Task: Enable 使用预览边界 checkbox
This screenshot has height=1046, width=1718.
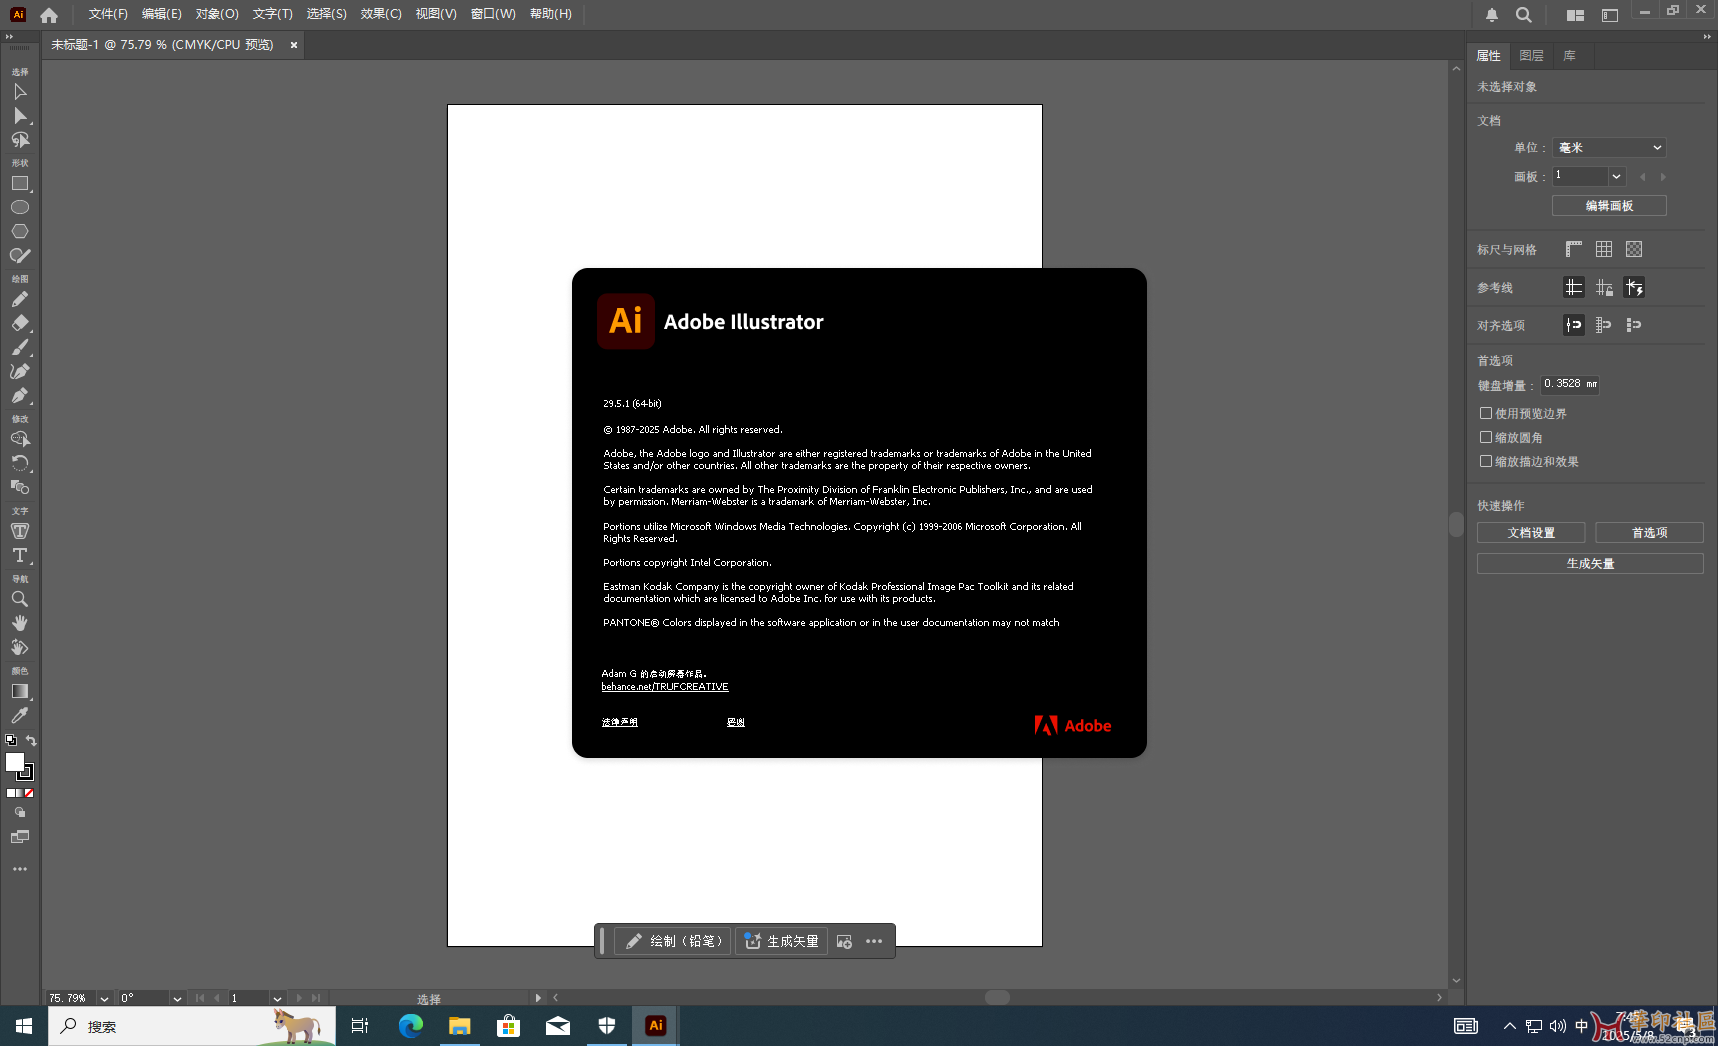Action: [x=1486, y=413]
